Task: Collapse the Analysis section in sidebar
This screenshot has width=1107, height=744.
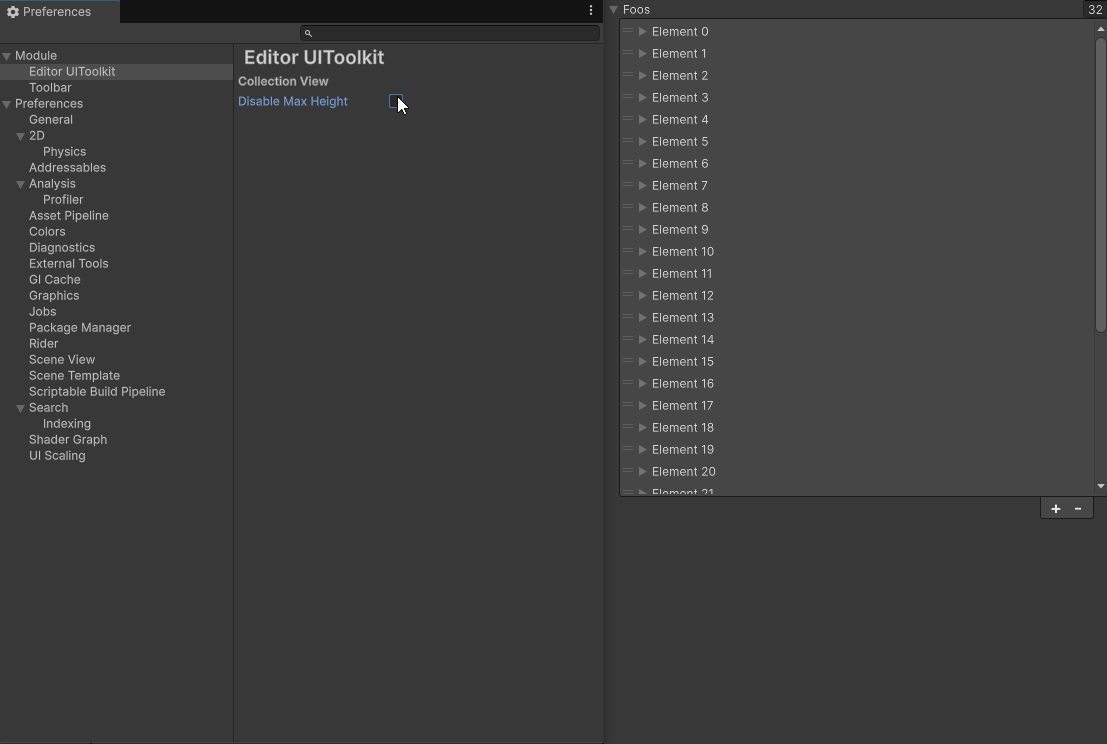Action: (20, 184)
